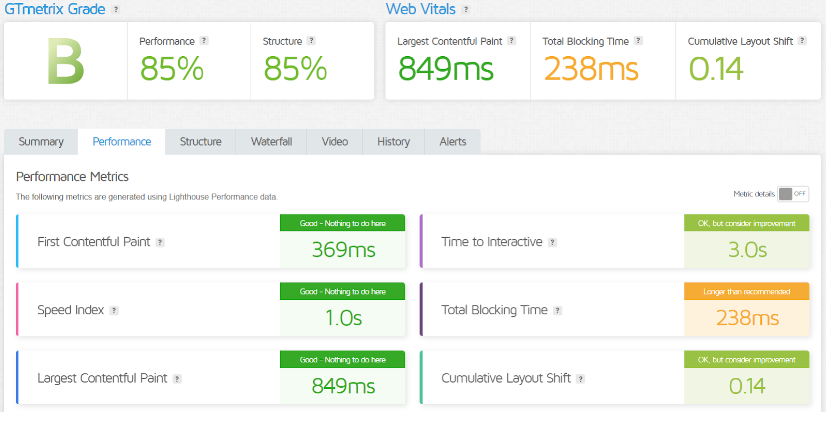Click the Performance Metrics heading
This screenshot has width=831, height=428.
tap(73, 176)
